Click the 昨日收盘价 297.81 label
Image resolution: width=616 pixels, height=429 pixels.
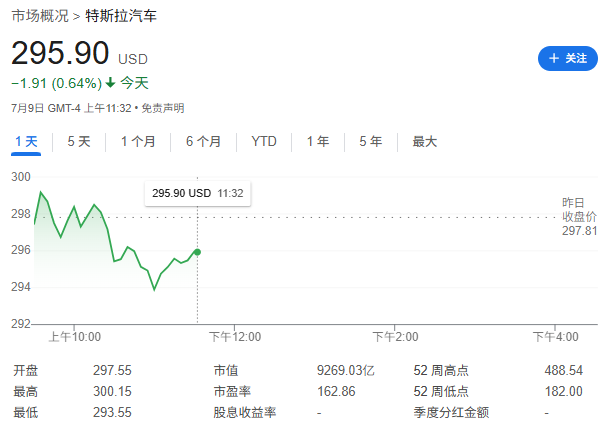pyautogui.click(x=579, y=216)
